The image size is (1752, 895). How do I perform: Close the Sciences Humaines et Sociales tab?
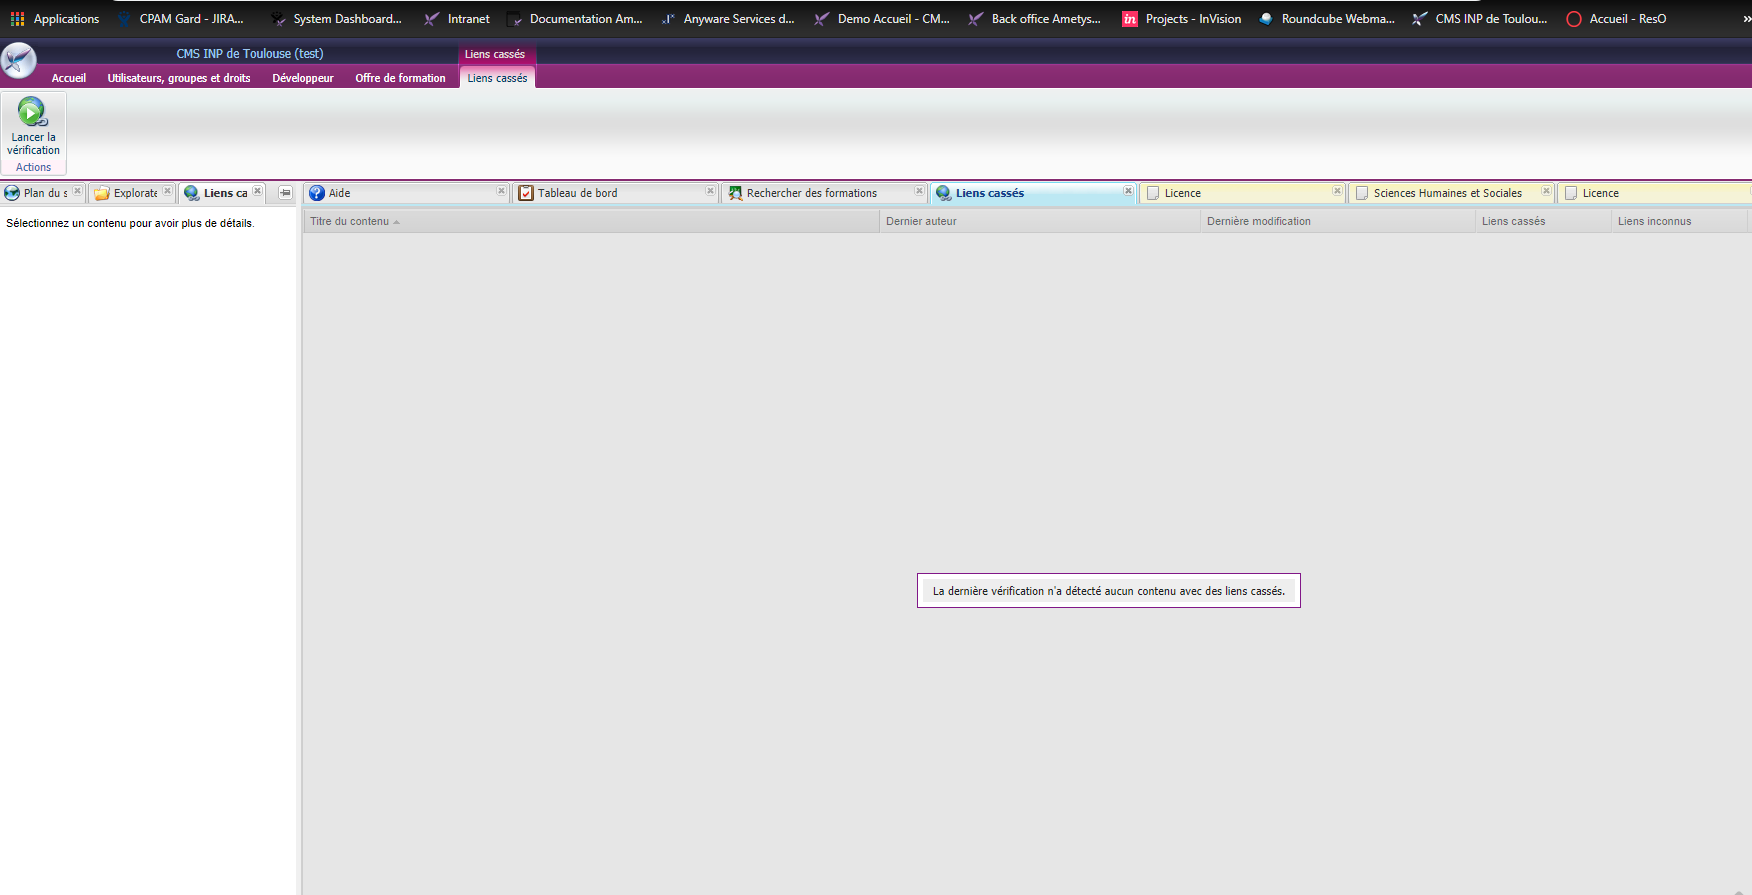click(1546, 192)
